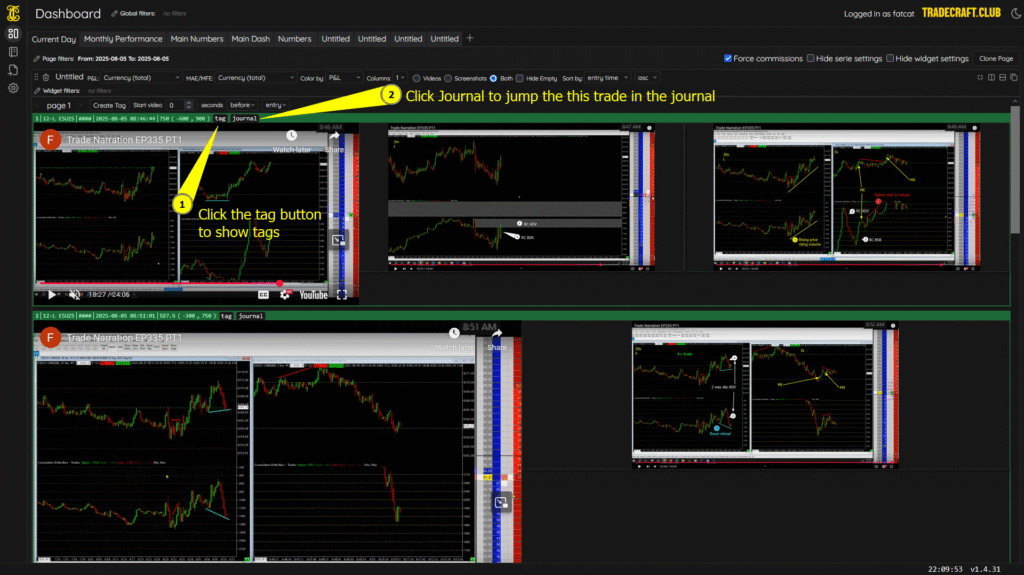Viewport: 1024px width, 575px height.
Task: Click the journal button on trade 1
Action: pyautogui.click(x=244, y=118)
